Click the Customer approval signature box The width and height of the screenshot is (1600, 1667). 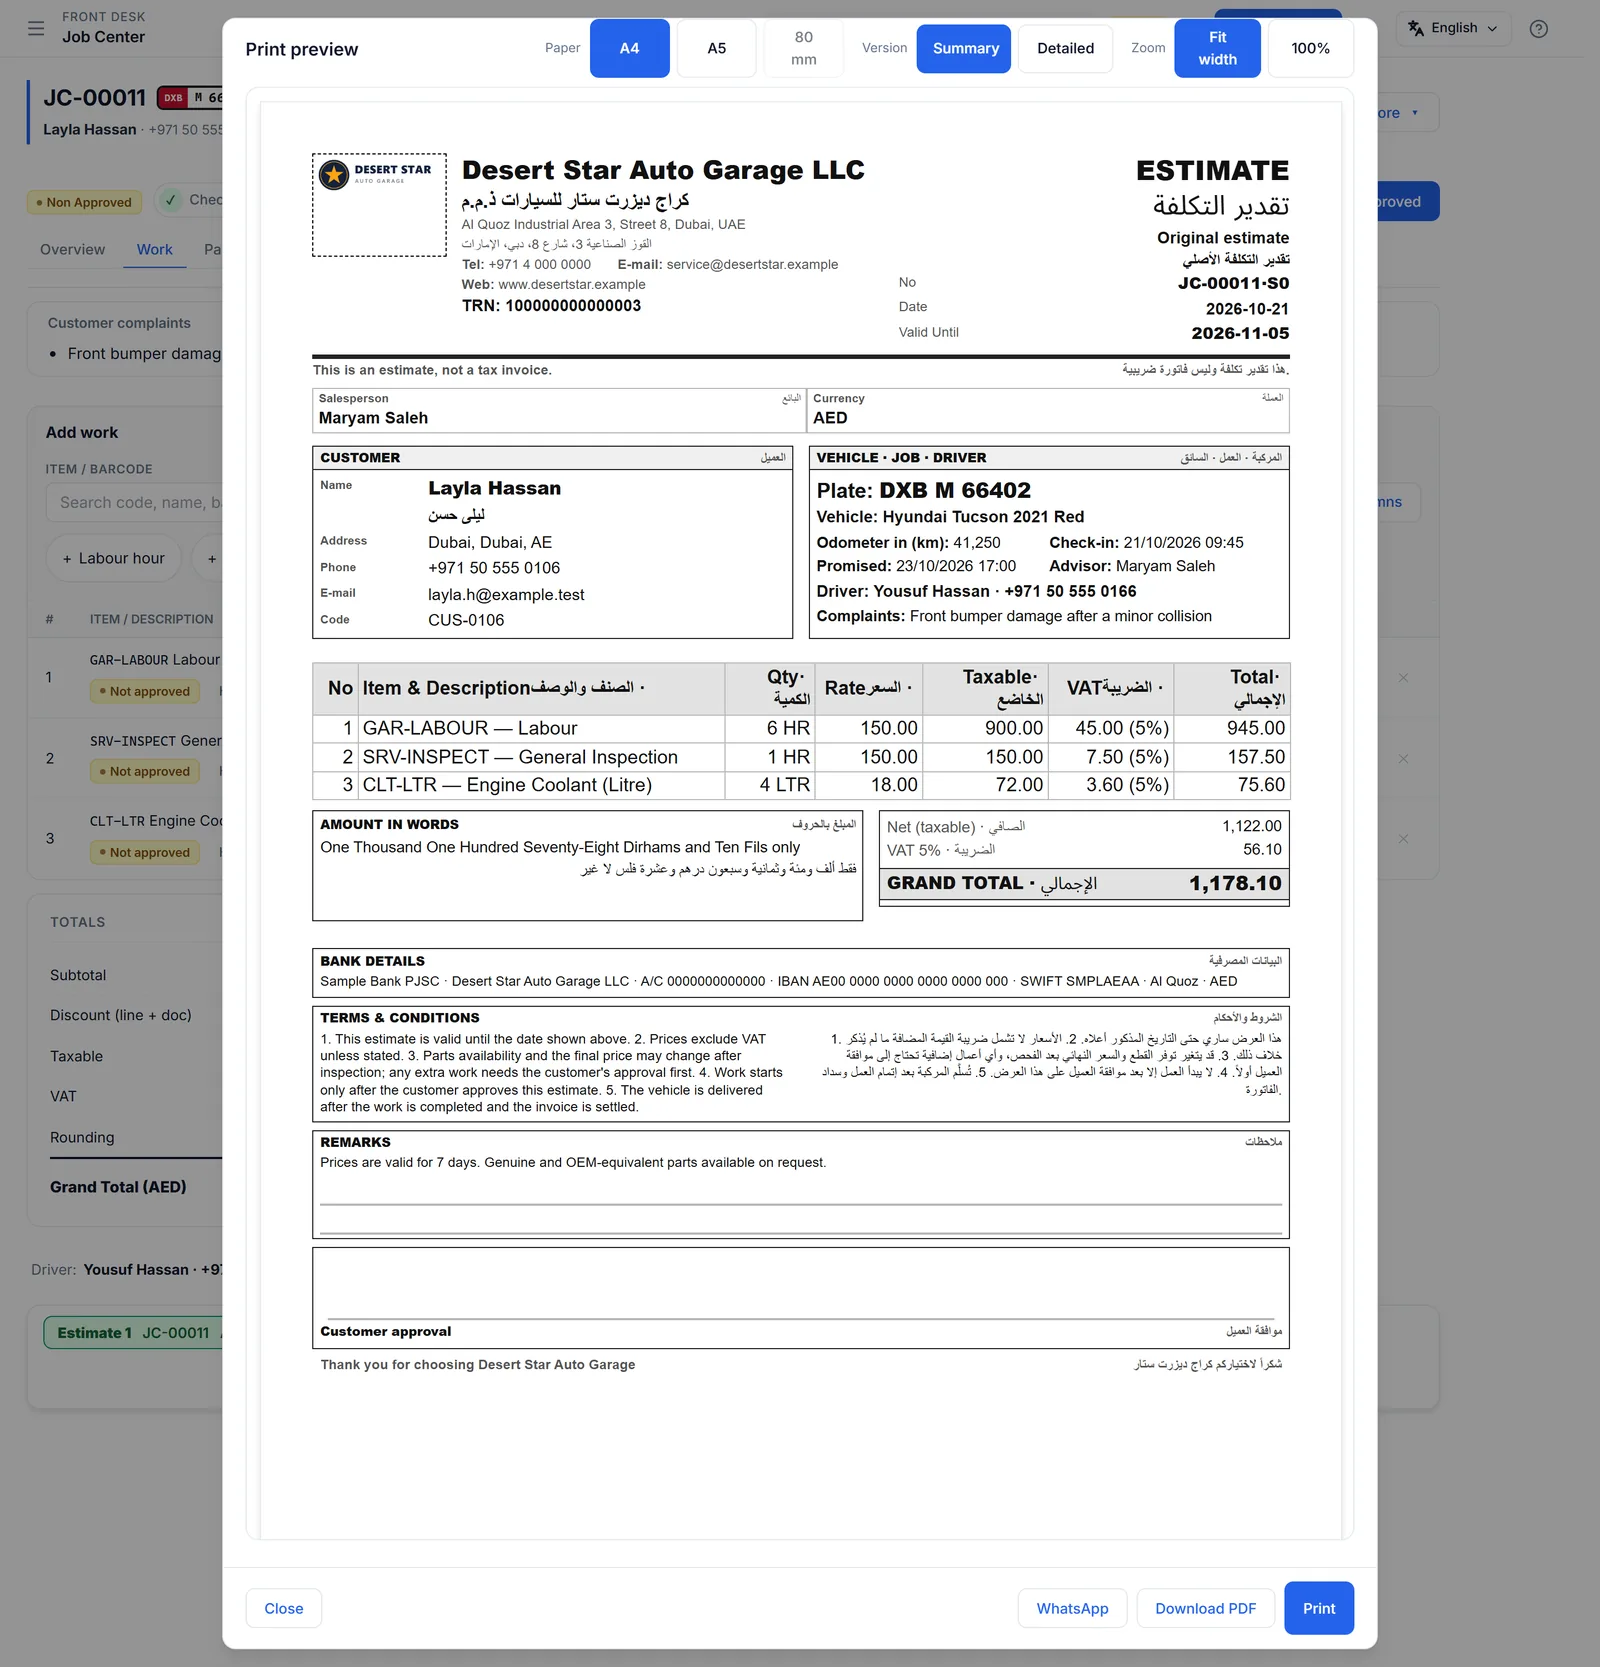pos(800,1297)
